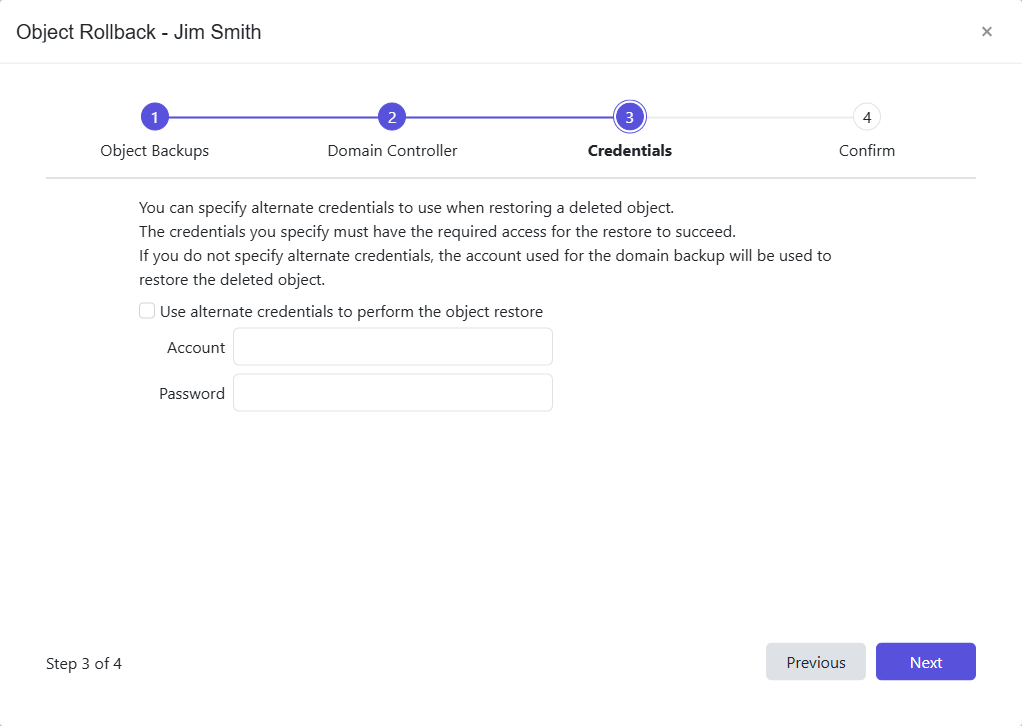
Task: Click inside the Password input field
Action: pyautogui.click(x=392, y=392)
